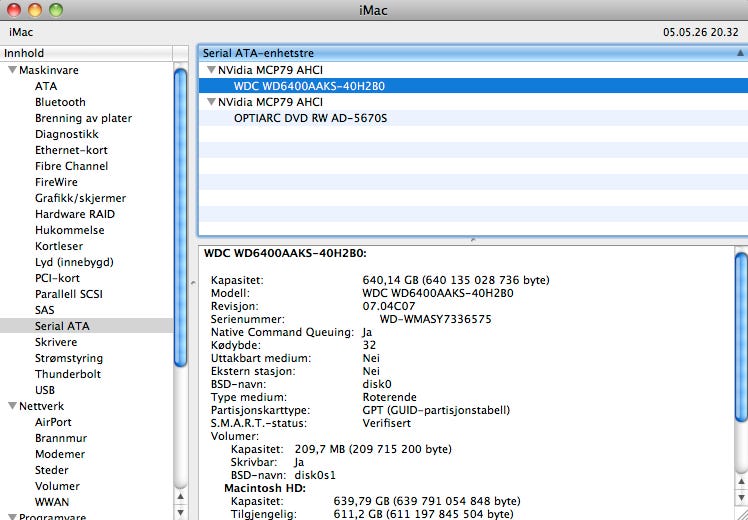Select Bluetooth in sidebar

(x=60, y=102)
